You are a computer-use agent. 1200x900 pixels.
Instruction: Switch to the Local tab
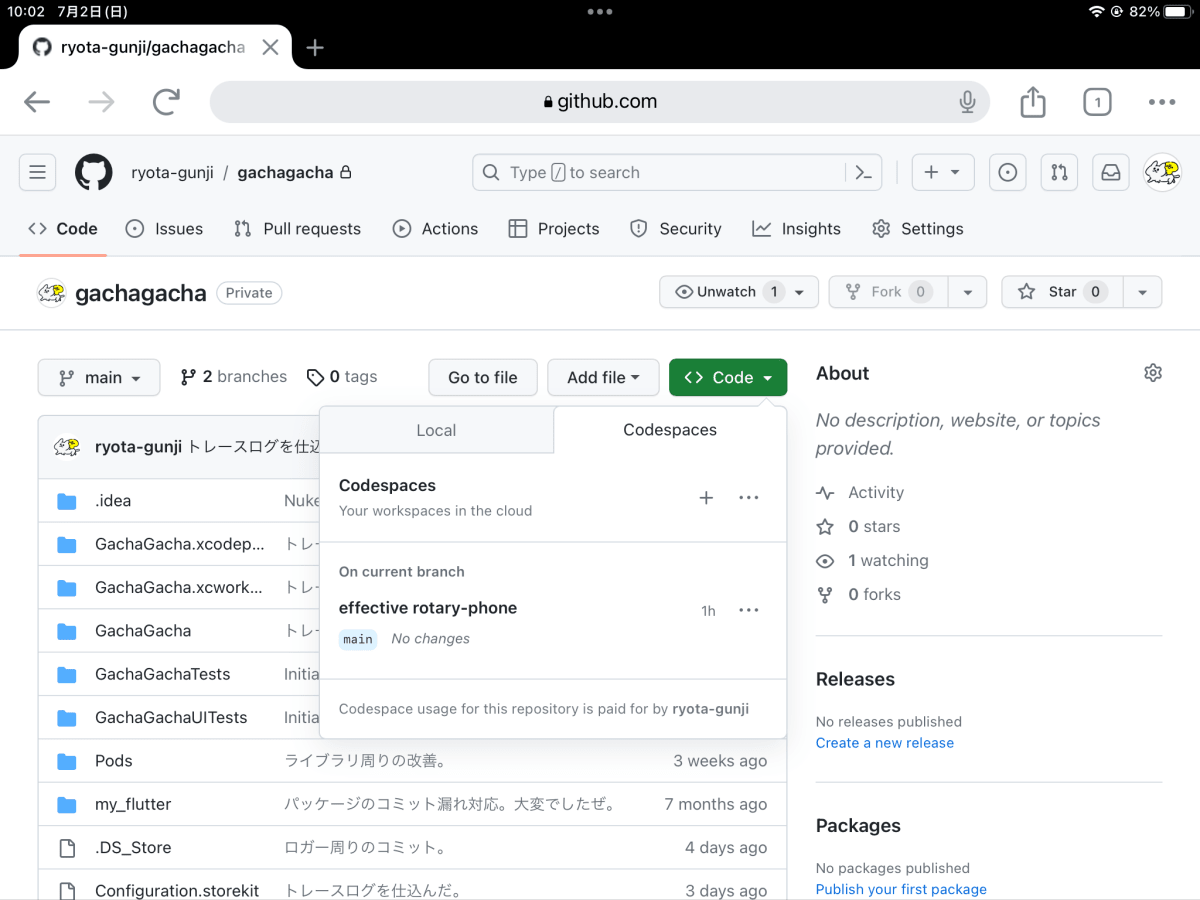(436, 430)
